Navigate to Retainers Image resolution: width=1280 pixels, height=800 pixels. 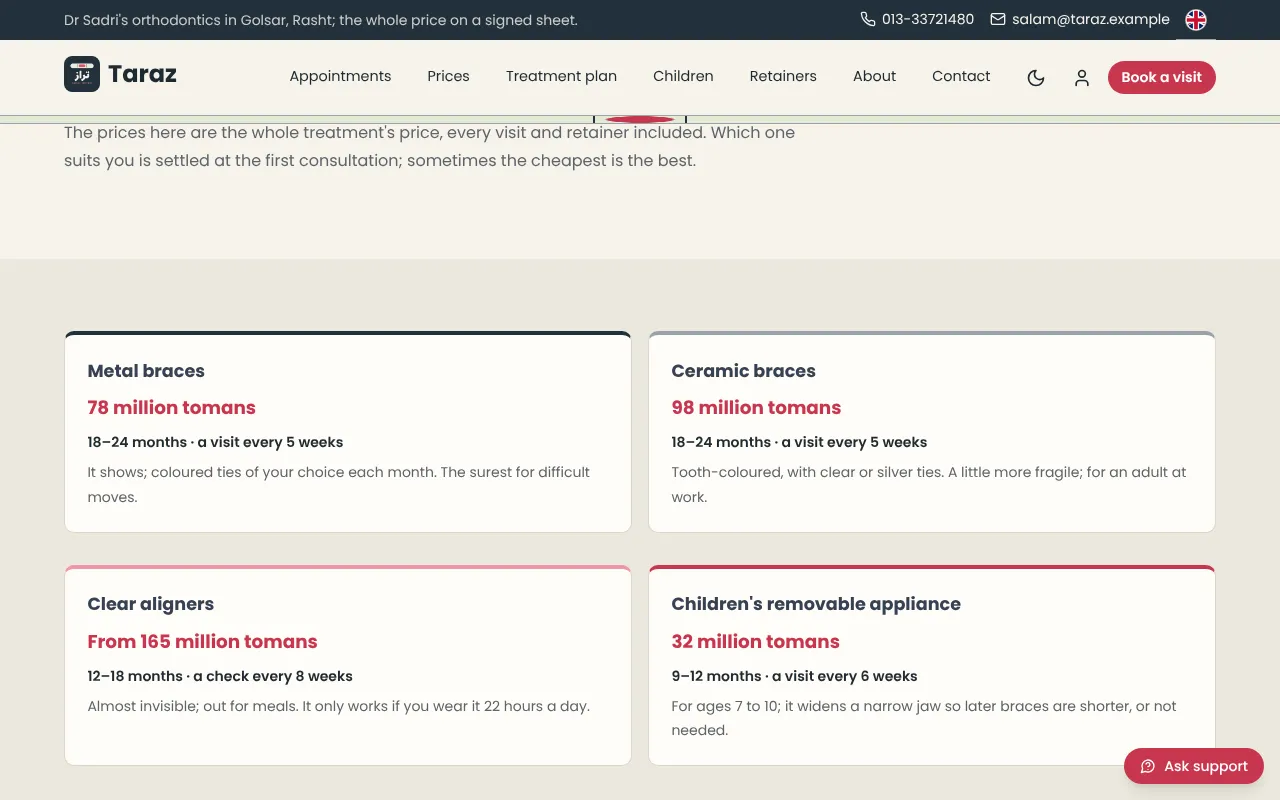tap(783, 76)
